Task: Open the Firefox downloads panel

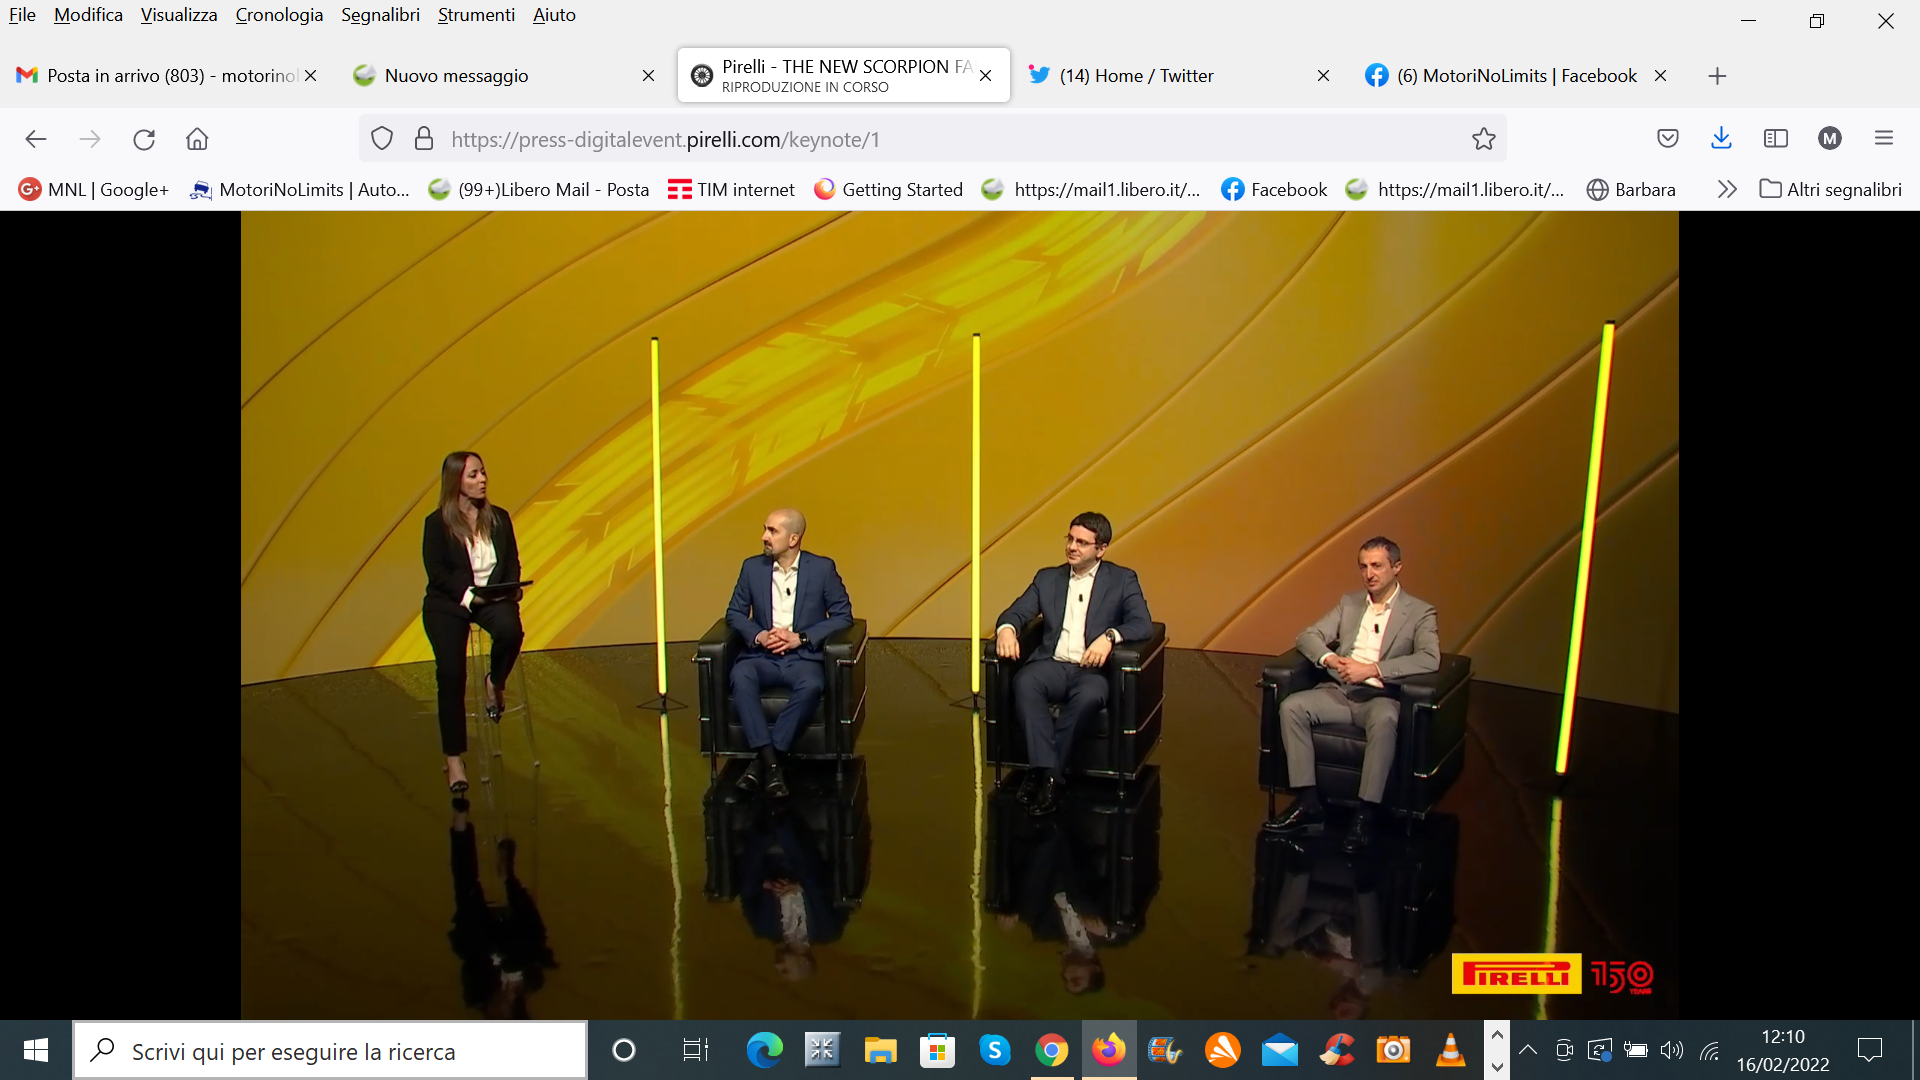Action: click(1721, 139)
